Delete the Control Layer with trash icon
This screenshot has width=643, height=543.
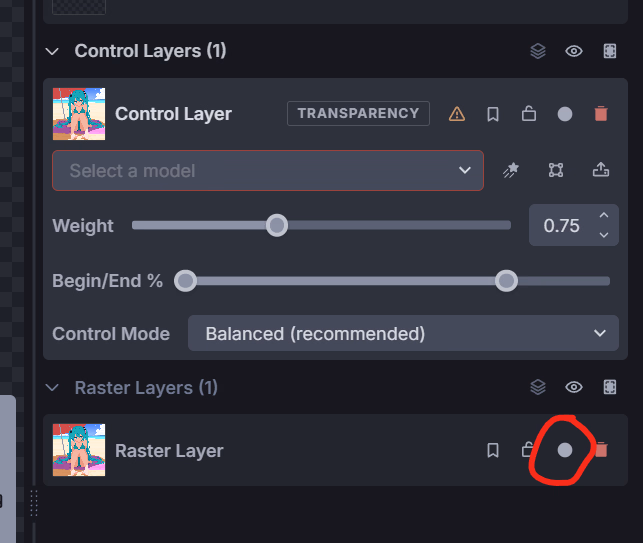click(x=601, y=114)
